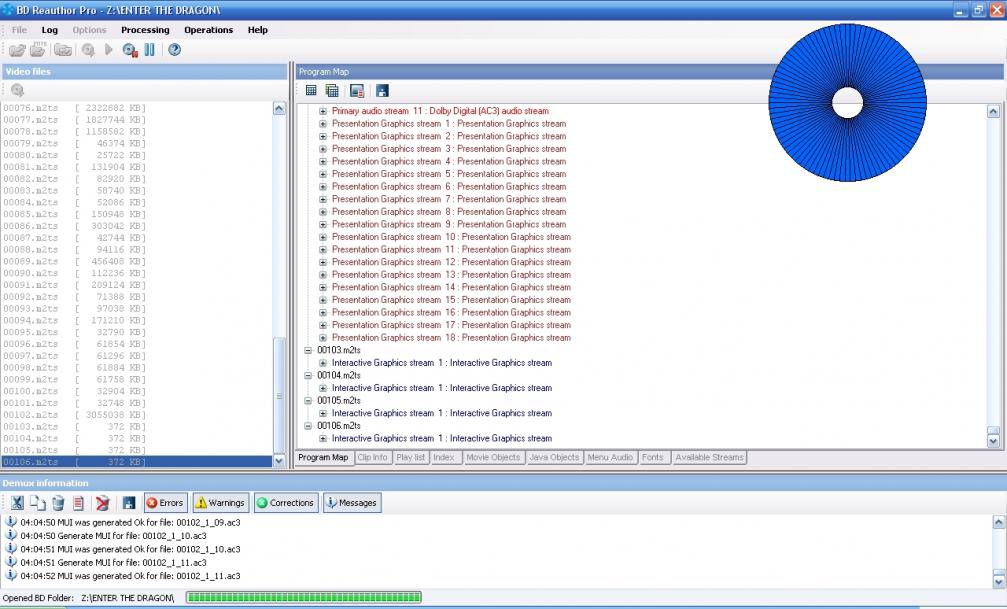The height and width of the screenshot is (609, 1007).
Task: Open the Log menu
Action: coord(49,30)
